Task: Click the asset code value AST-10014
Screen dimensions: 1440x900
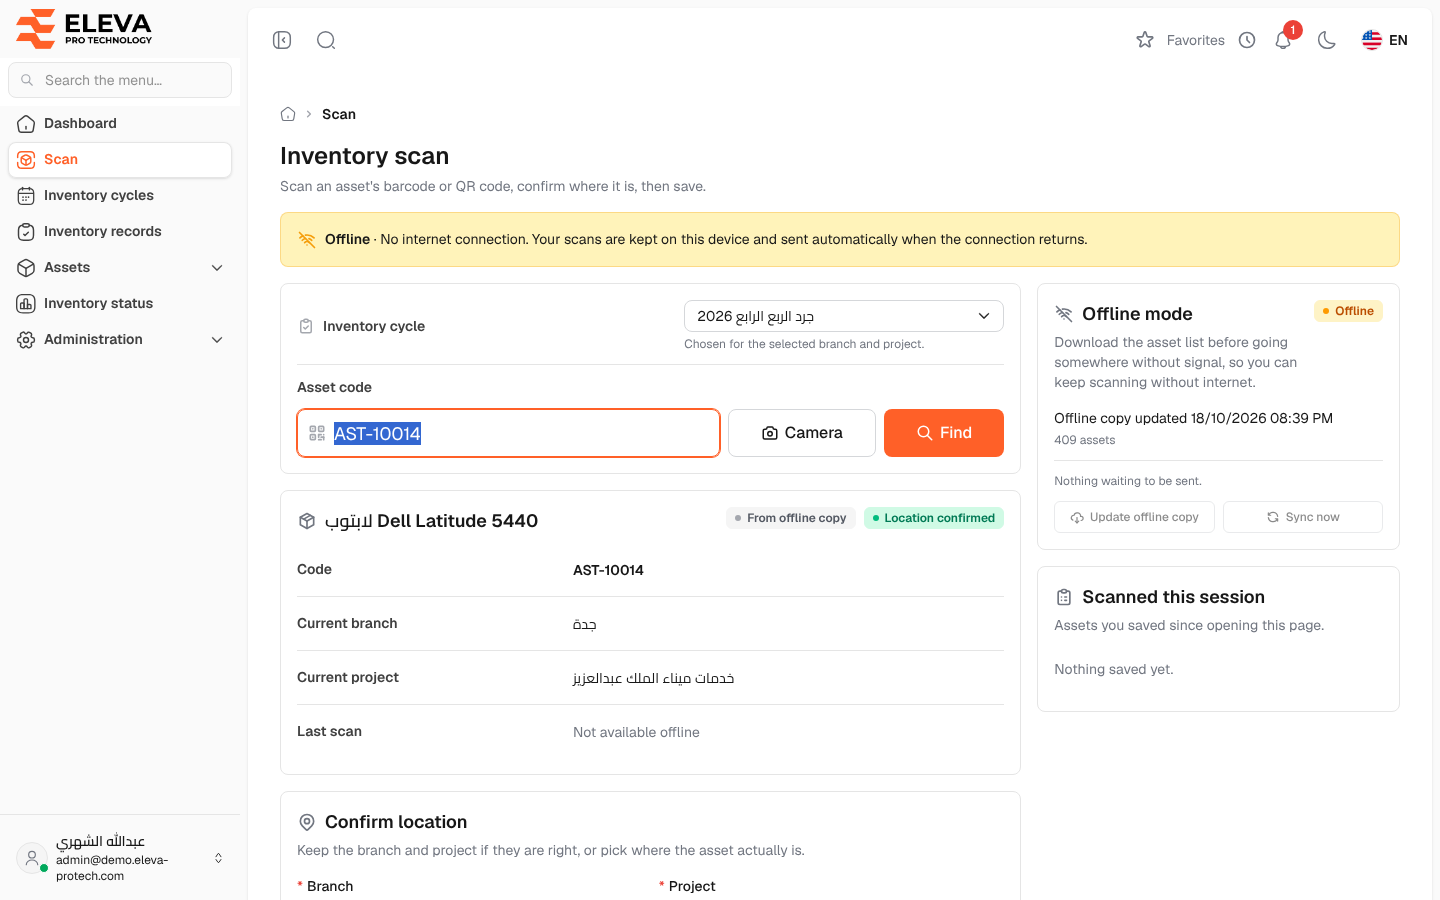Action: (x=608, y=570)
